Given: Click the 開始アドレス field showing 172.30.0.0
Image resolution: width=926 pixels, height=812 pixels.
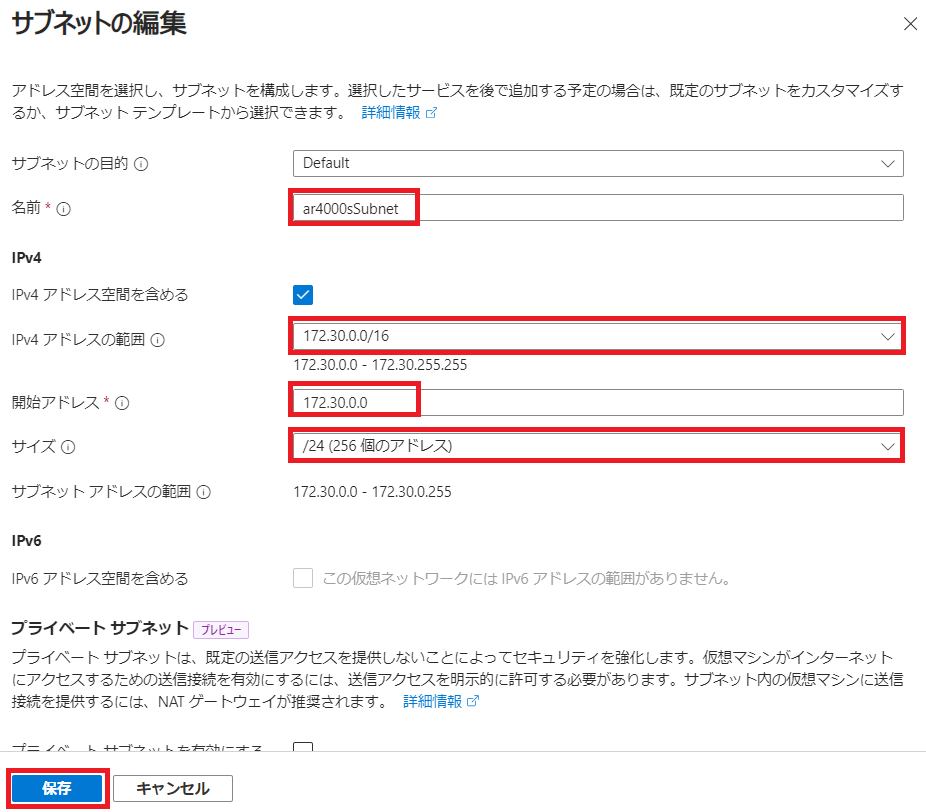Looking at the screenshot, I should point(598,402).
